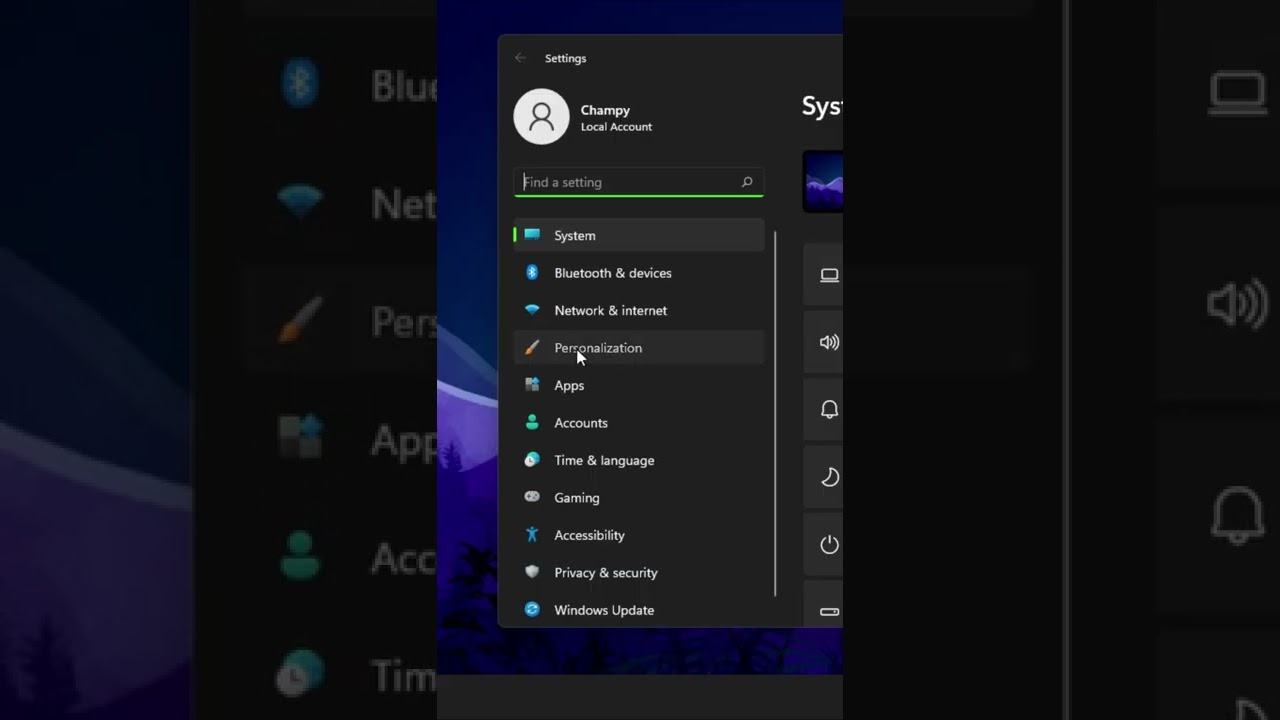Click the Windows Update refresh icon
1280x720 pixels.
(x=532, y=610)
